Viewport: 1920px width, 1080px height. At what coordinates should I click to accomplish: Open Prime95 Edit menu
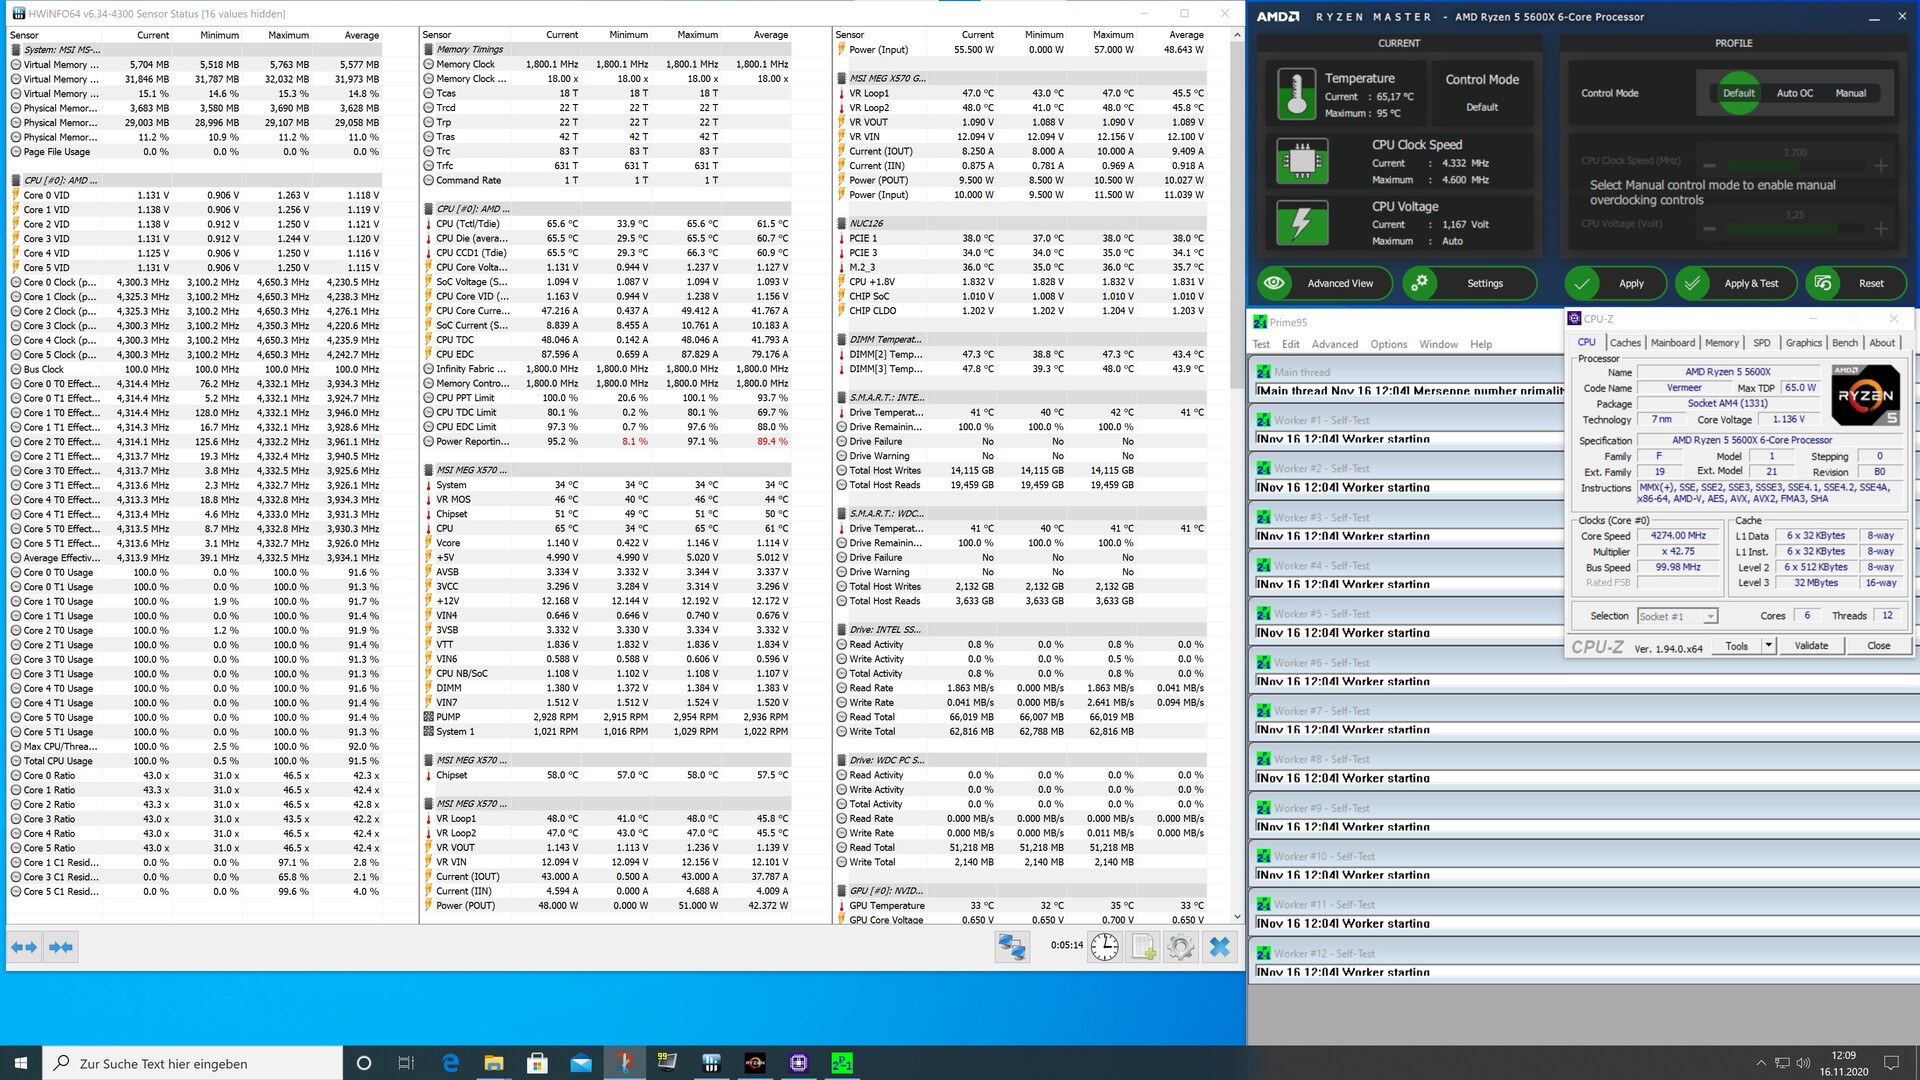(x=1291, y=344)
